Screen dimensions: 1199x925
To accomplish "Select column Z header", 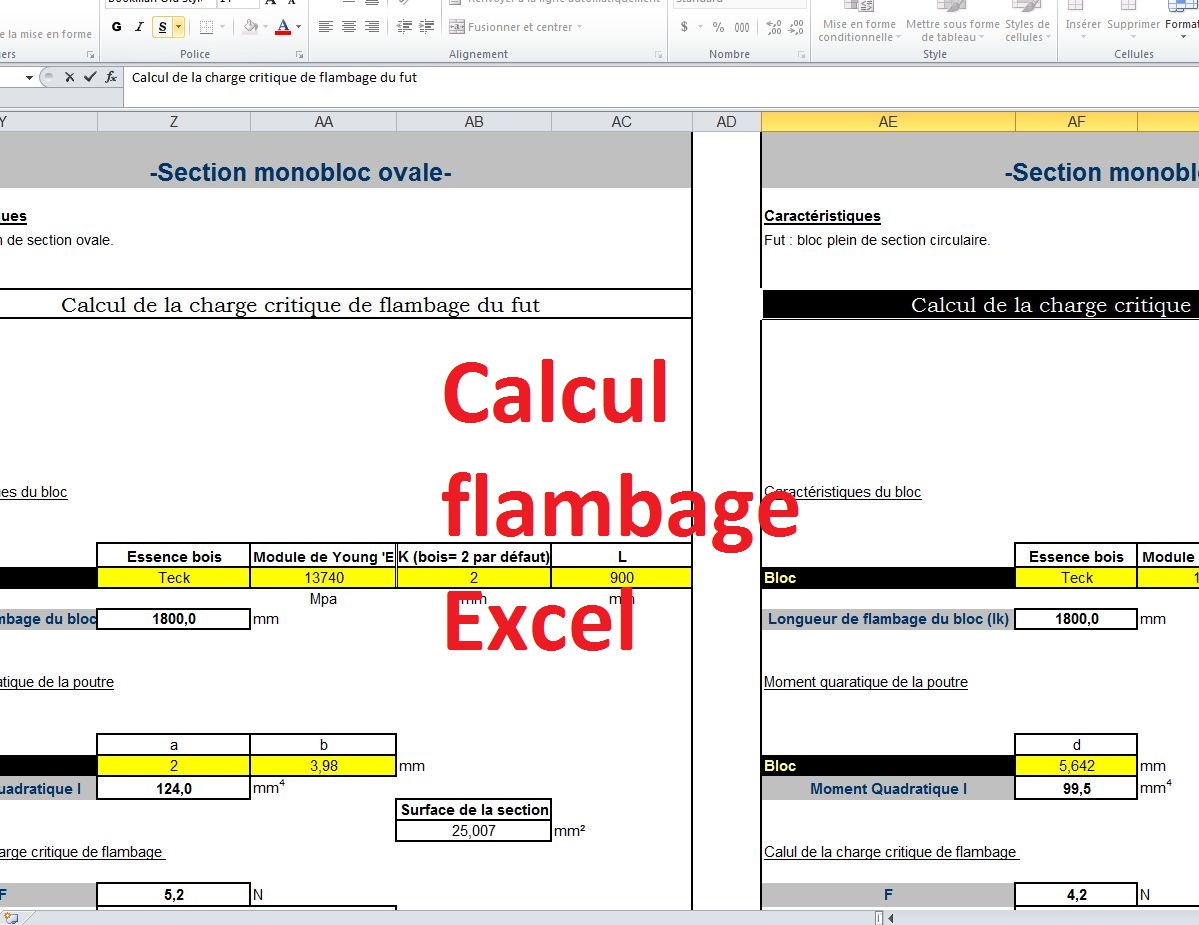I will coord(174,122).
